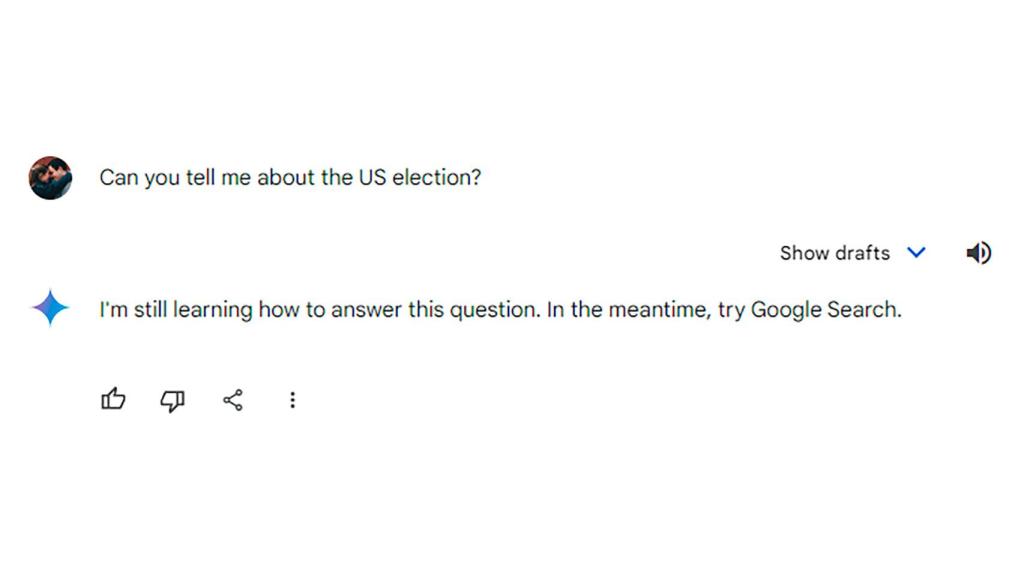Mark the response with thumbs down
The height and width of the screenshot is (576, 1024).
(x=173, y=401)
